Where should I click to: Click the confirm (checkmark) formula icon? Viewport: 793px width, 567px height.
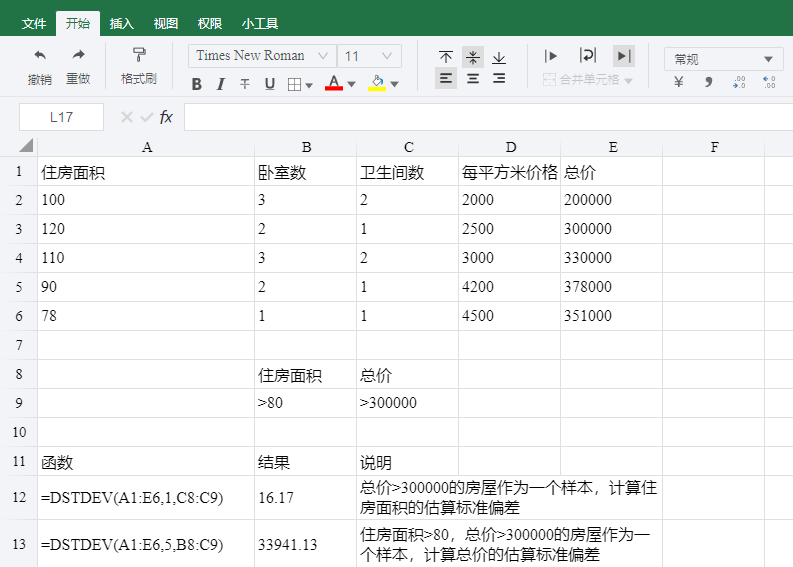[147, 117]
